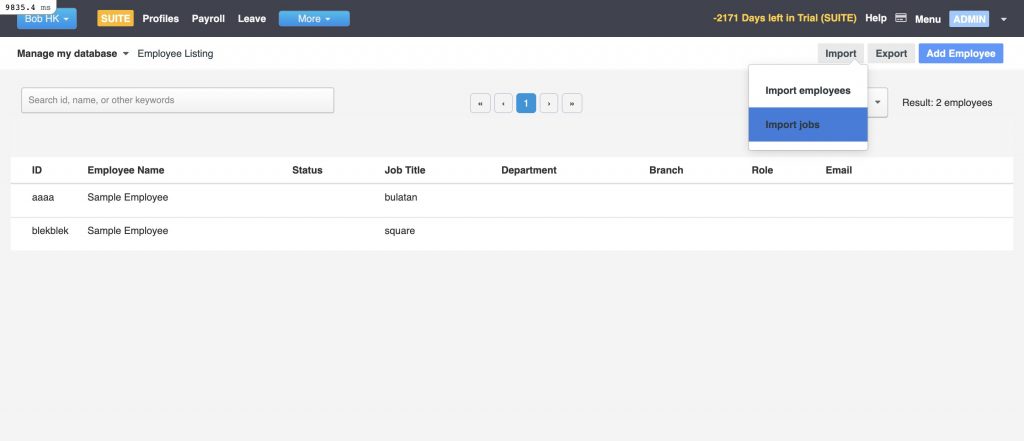
Task: Click the Status column header
Action: click(307, 170)
